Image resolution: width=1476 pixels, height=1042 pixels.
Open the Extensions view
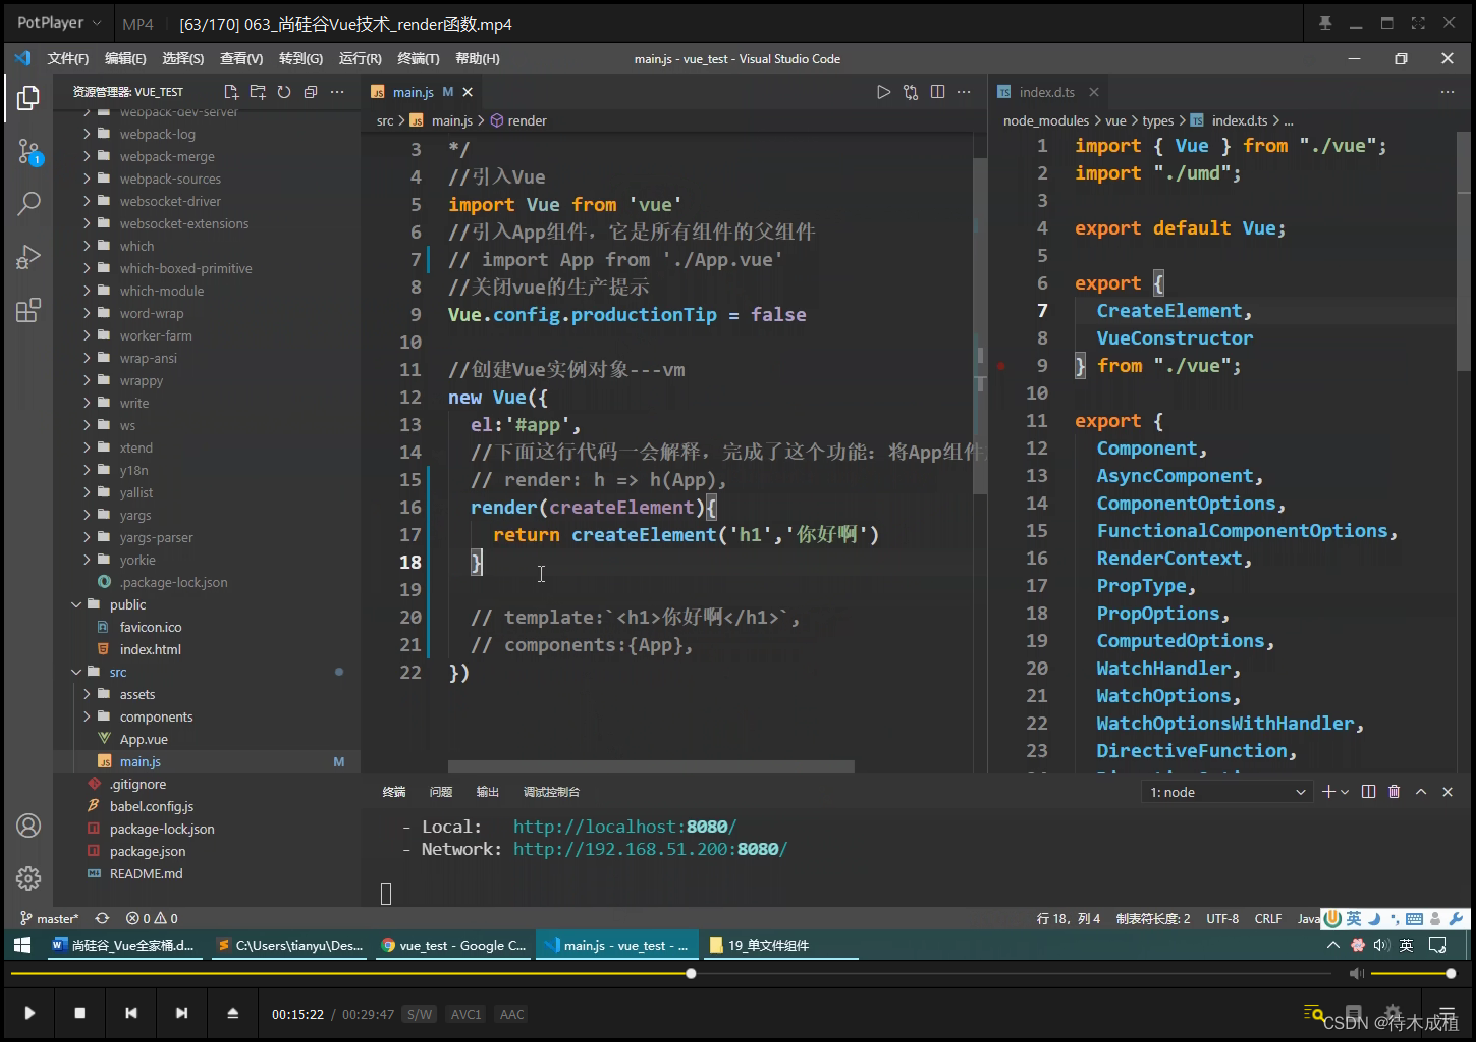pyautogui.click(x=28, y=310)
